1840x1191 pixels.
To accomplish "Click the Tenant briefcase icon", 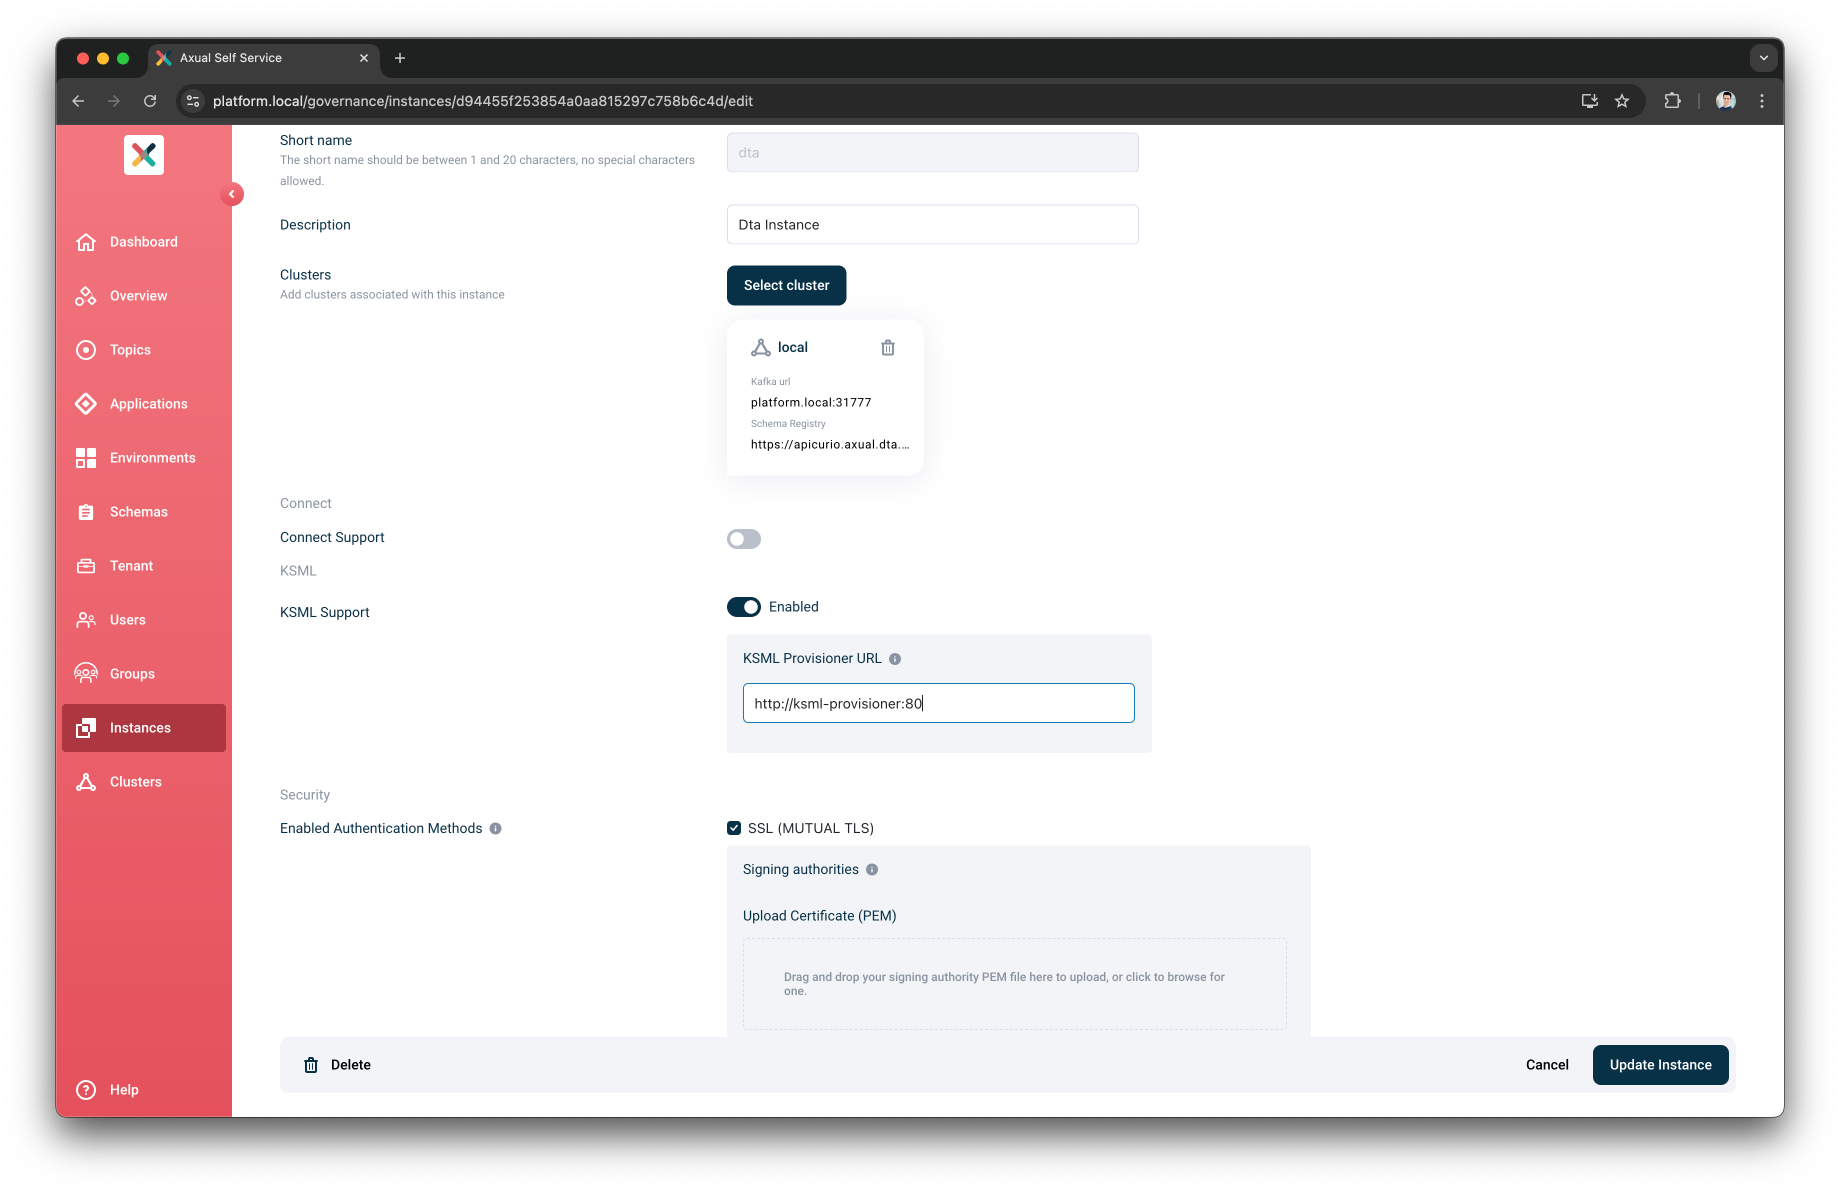I will coord(86,566).
